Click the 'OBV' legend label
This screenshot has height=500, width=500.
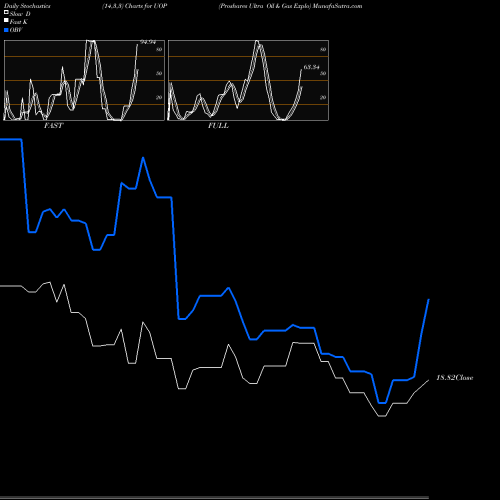16,30
